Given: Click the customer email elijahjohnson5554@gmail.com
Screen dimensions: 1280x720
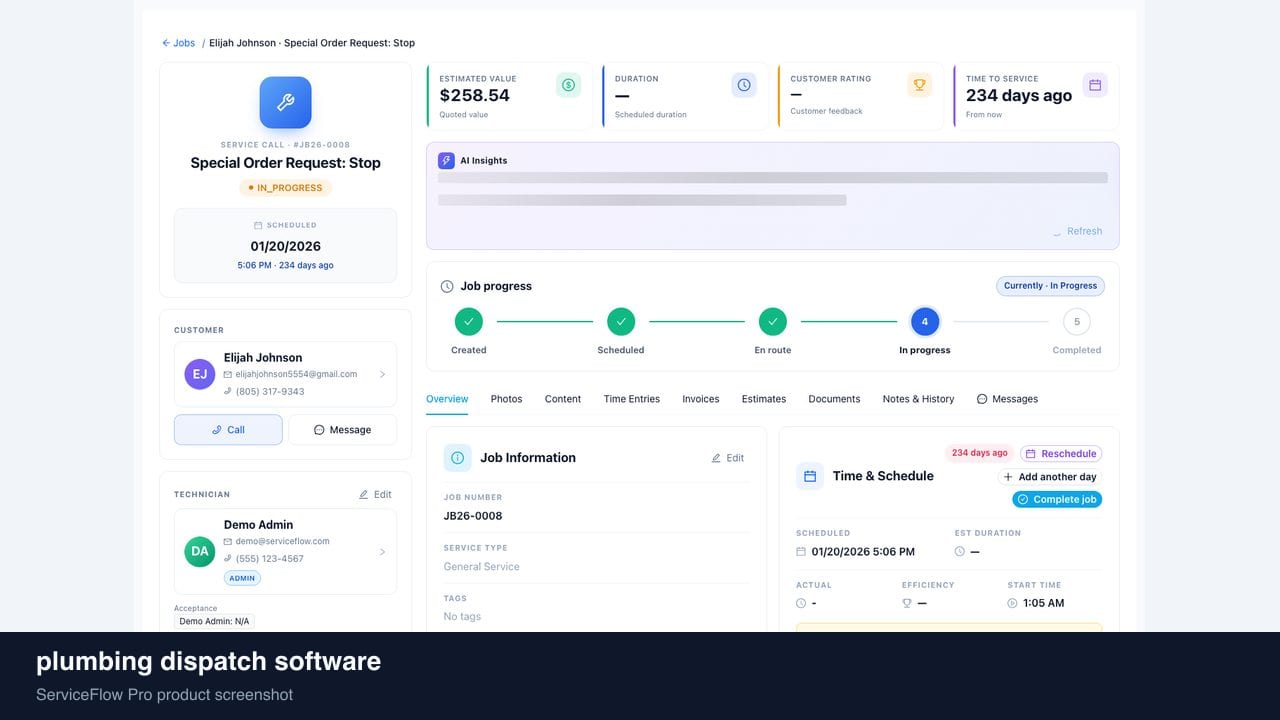Looking at the screenshot, I should [x=296, y=374].
